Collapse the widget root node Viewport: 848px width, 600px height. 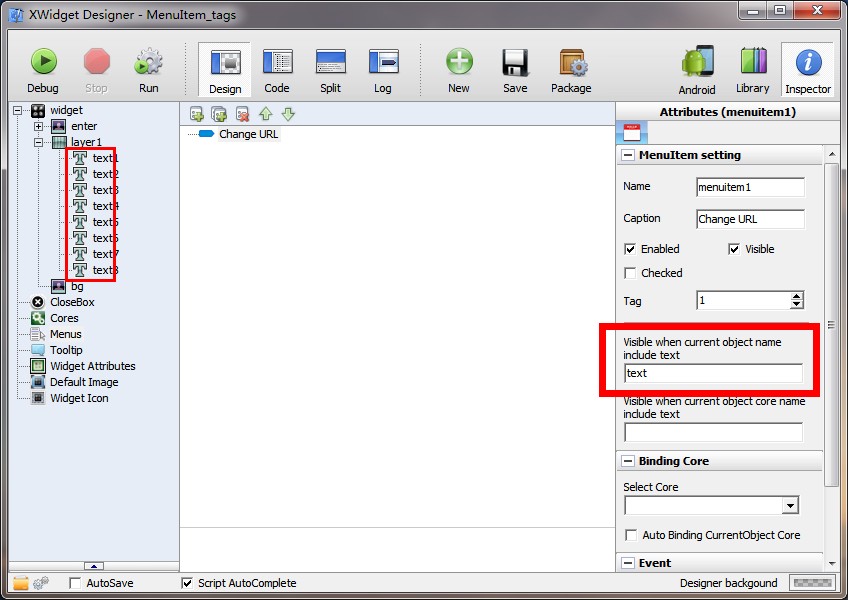click(x=18, y=110)
